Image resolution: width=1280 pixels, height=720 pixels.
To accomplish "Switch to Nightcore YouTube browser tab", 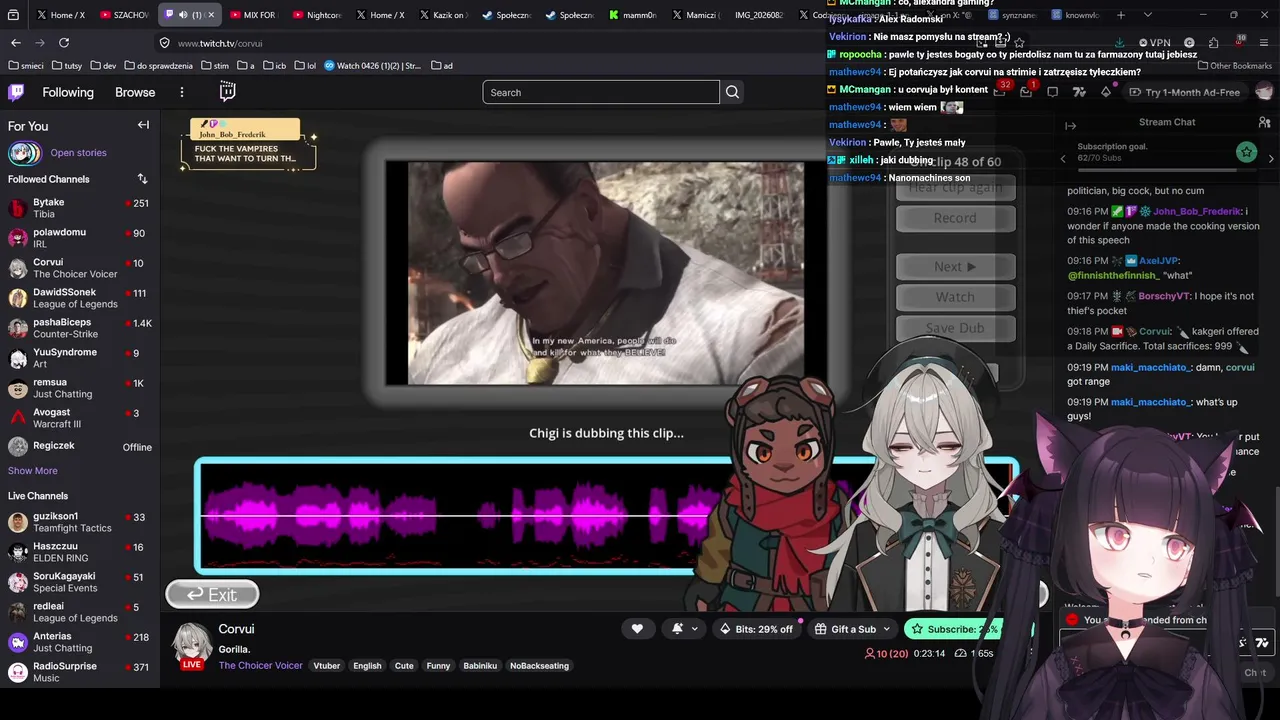I will [x=315, y=15].
